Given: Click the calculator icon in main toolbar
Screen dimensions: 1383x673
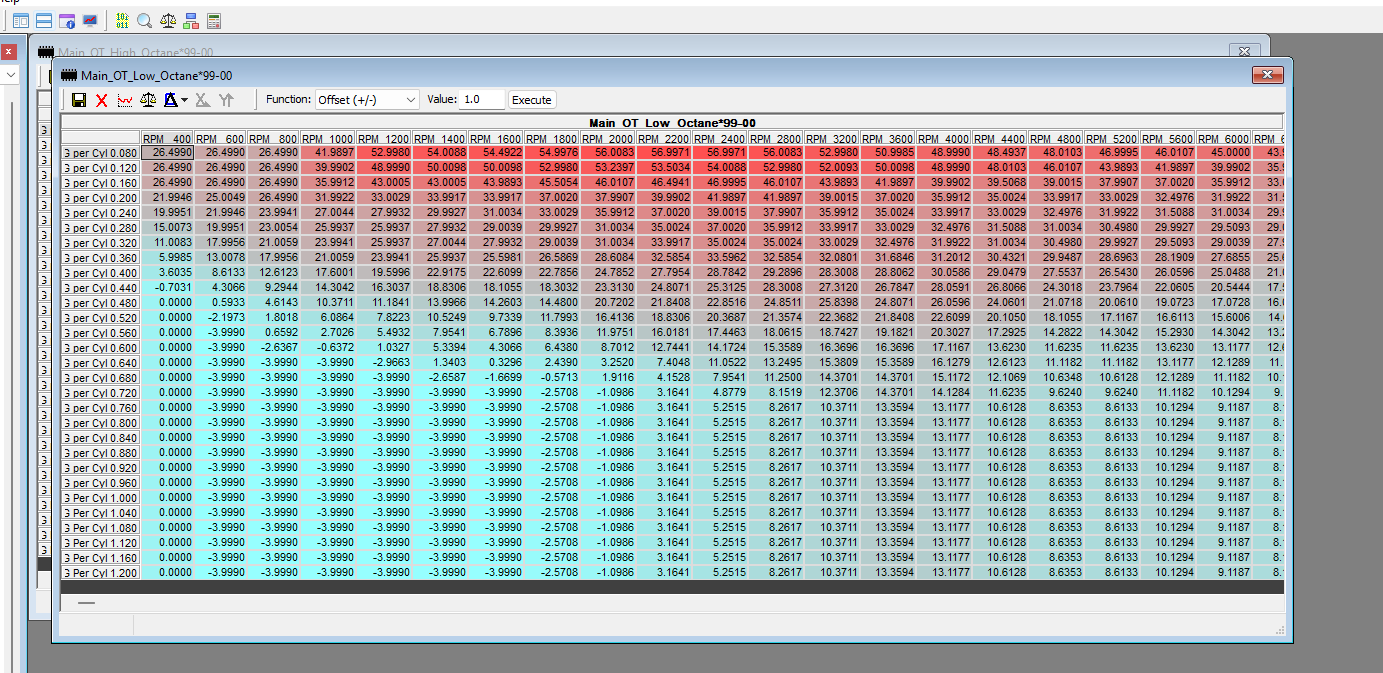Looking at the screenshot, I should coord(214,20).
